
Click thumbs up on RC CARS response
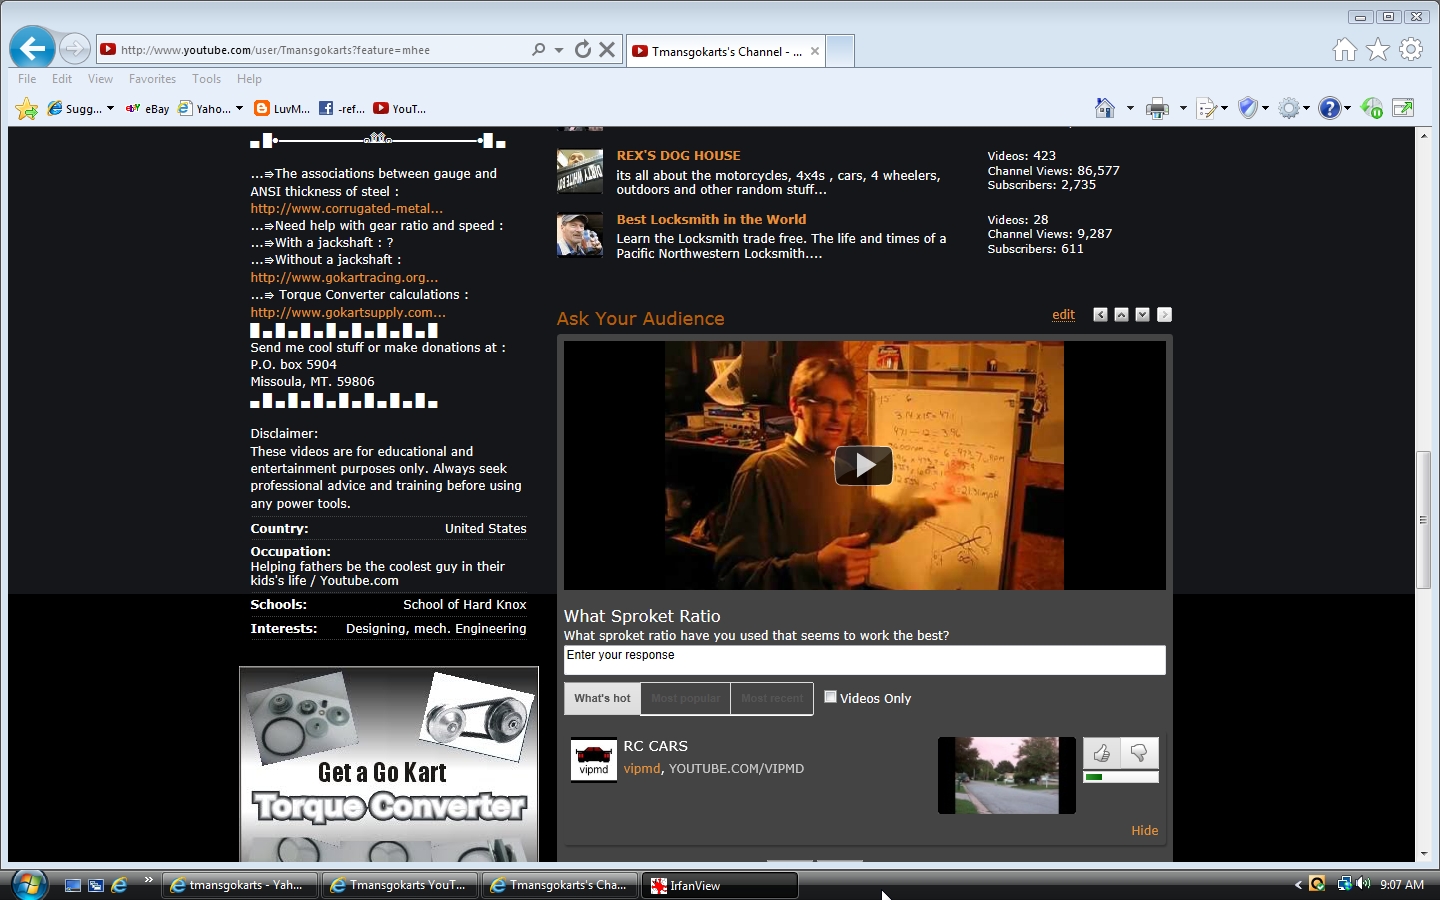(x=1102, y=753)
